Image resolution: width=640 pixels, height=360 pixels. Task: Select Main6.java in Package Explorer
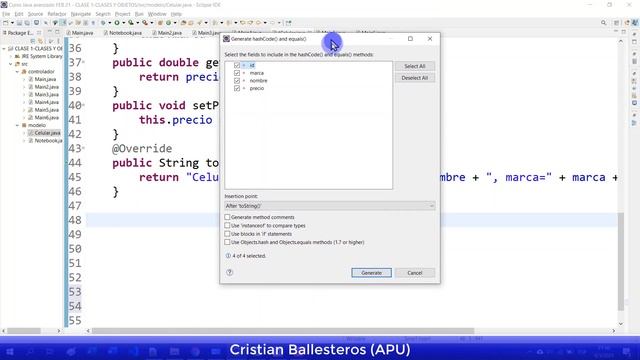pos(47,118)
